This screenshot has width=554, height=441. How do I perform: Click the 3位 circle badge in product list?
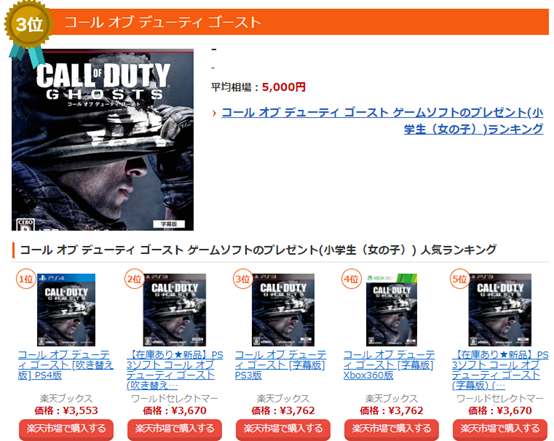(243, 279)
